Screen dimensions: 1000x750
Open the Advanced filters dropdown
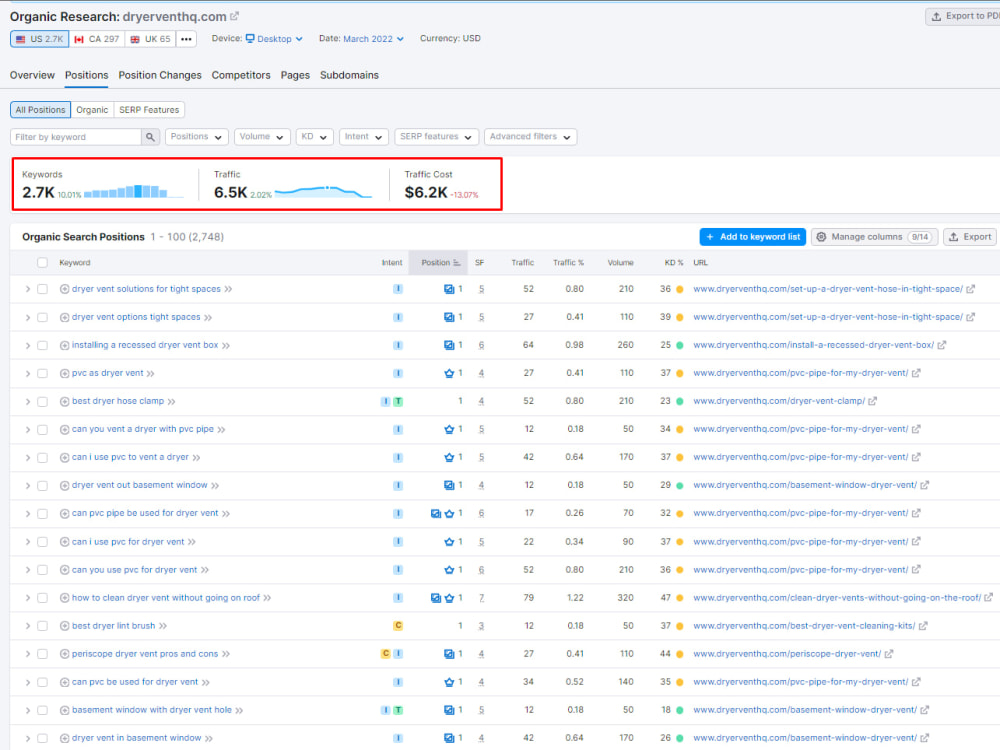pyautogui.click(x=530, y=137)
